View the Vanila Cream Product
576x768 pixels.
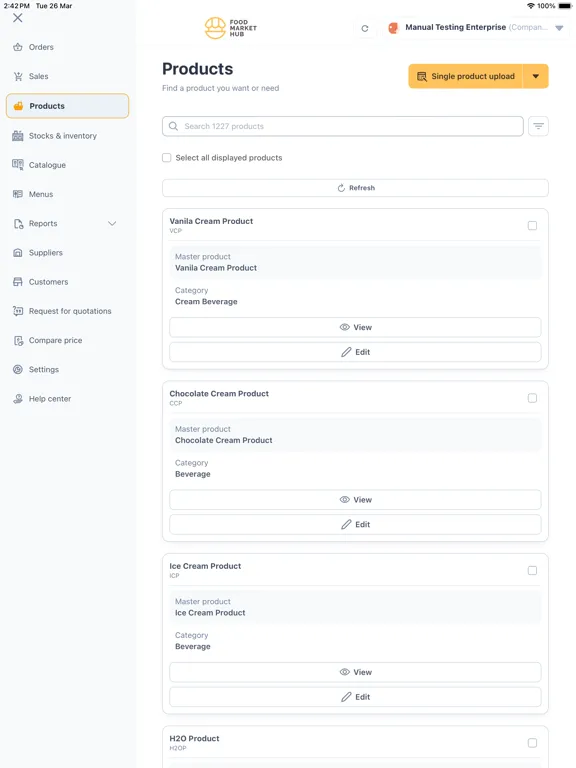click(x=355, y=327)
